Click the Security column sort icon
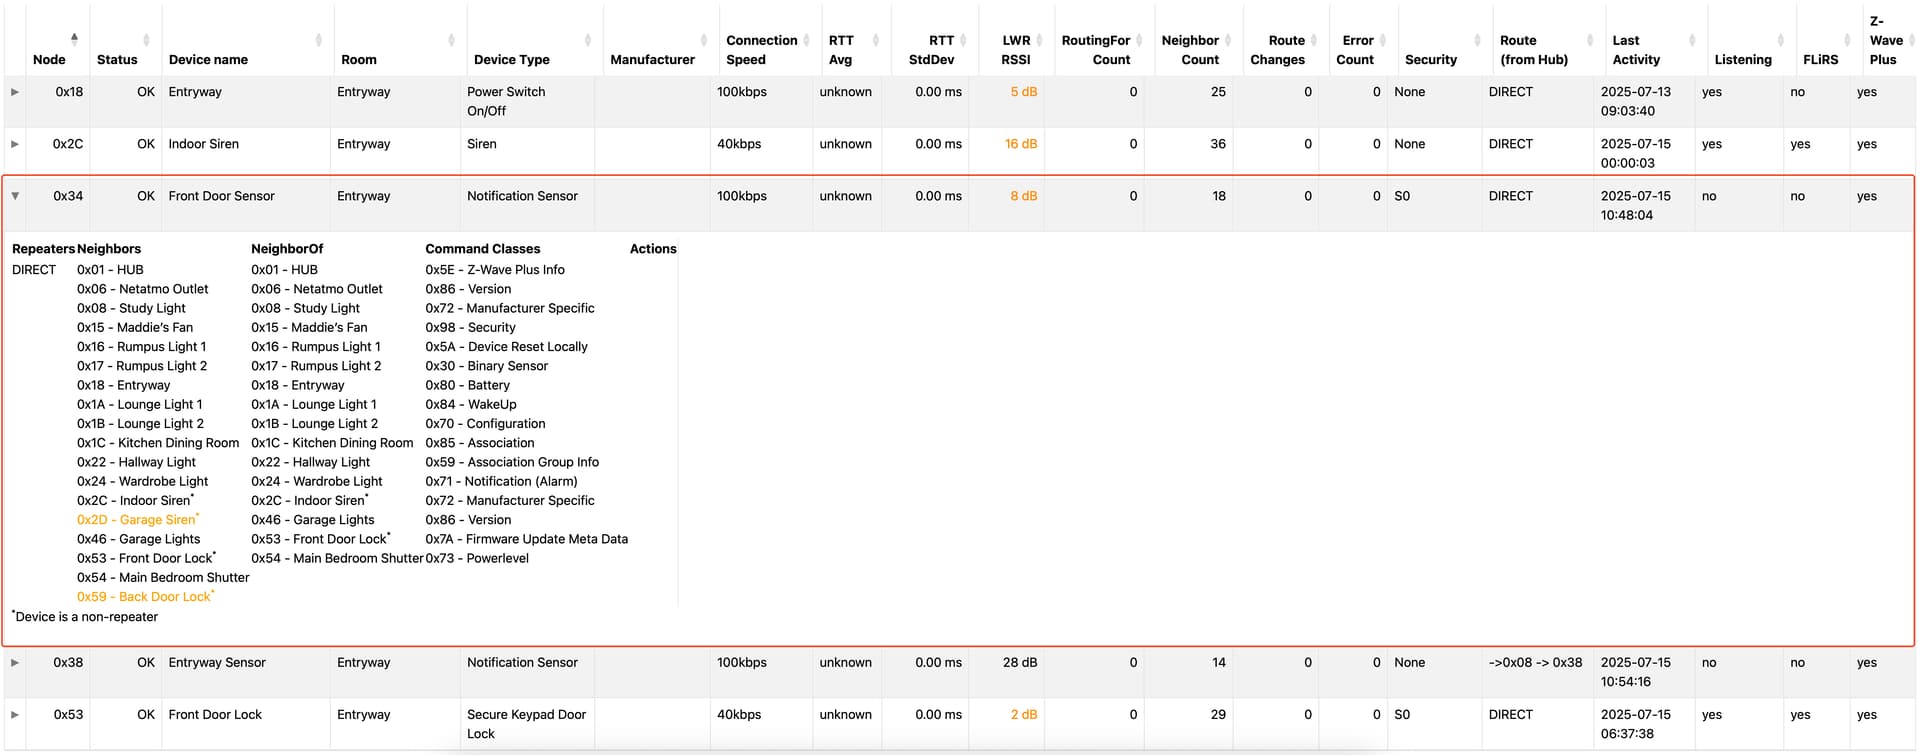The height and width of the screenshot is (755, 1920). [1477, 40]
